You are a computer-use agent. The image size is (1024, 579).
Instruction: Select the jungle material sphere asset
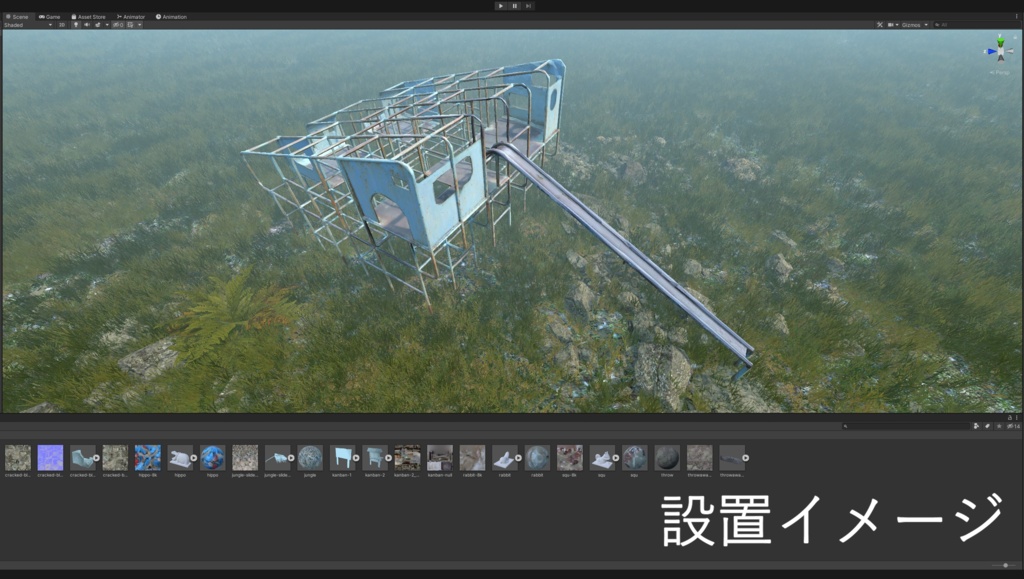[x=310, y=458]
